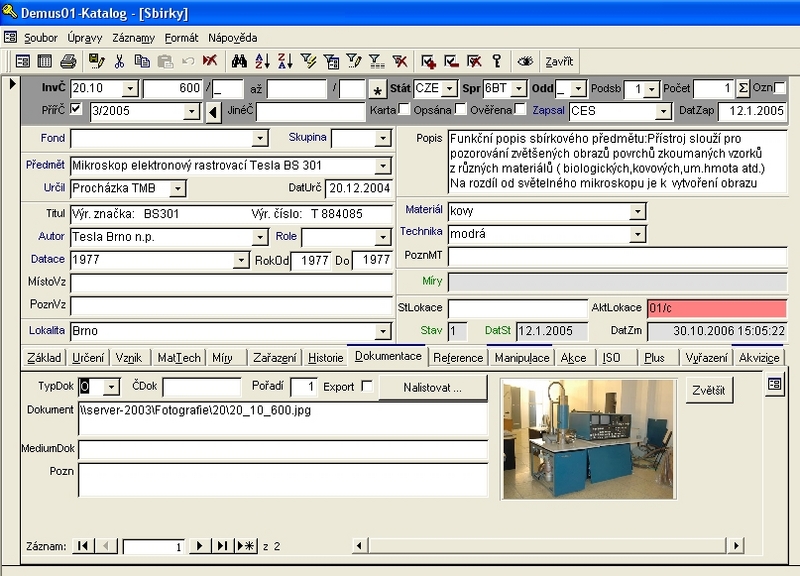This screenshot has height=576, width=800.
Task: Click checkmark with red X icon
Action: pyautogui.click(x=474, y=62)
